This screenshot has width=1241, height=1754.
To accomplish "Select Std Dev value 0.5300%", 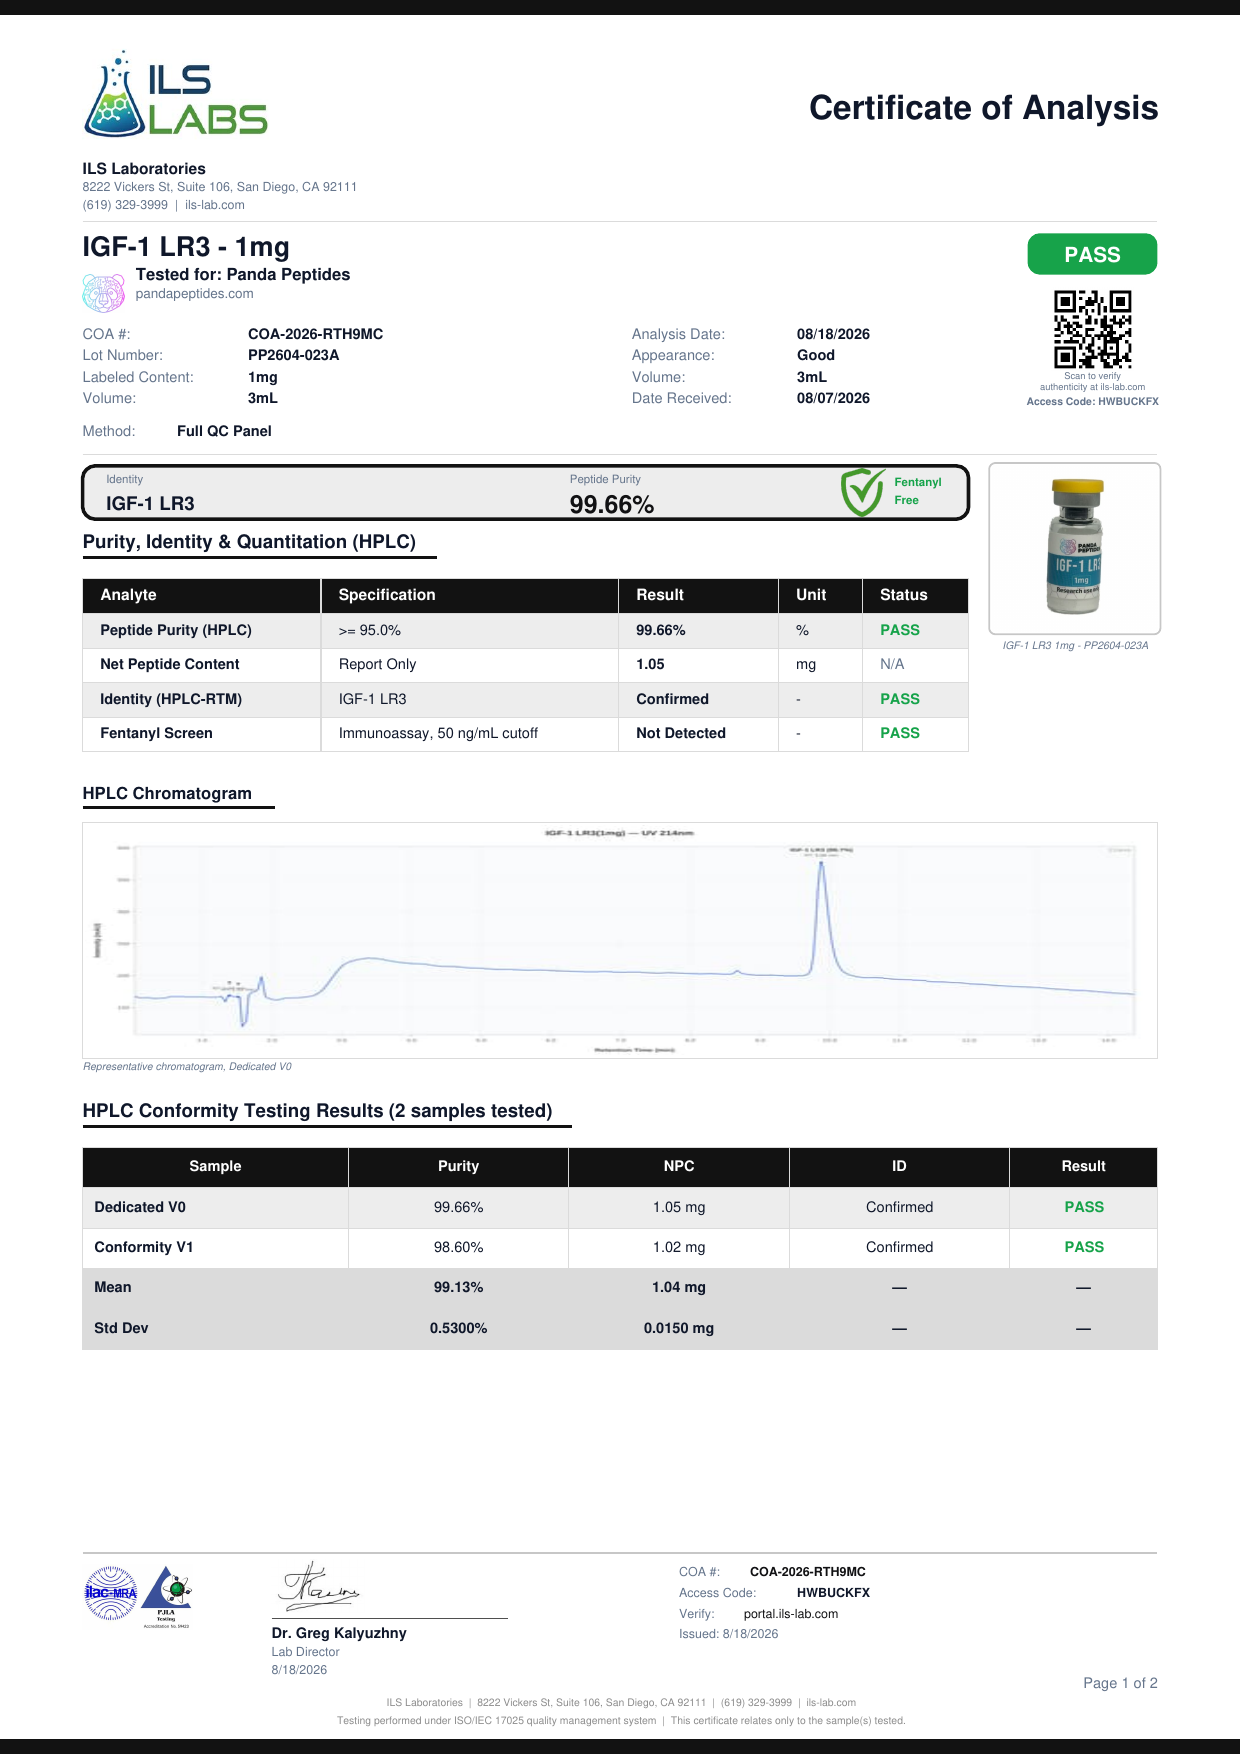I will pyautogui.click(x=458, y=1328).
